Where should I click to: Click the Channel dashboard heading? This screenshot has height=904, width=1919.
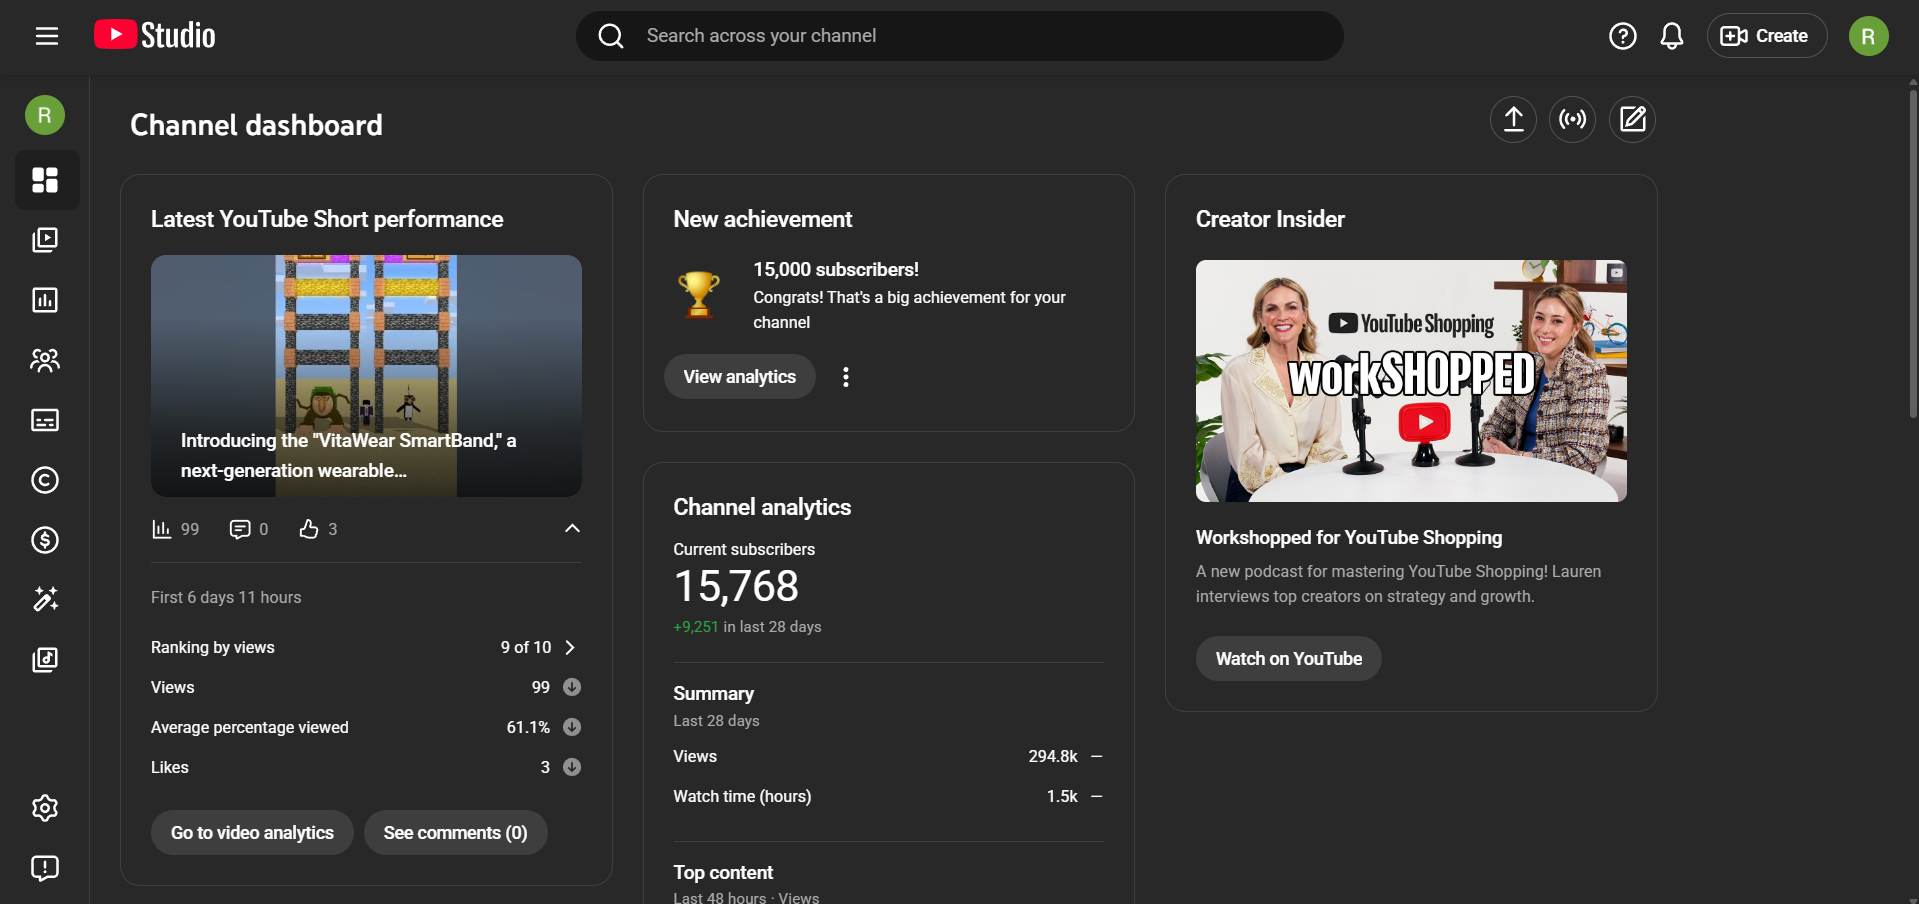(256, 125)
